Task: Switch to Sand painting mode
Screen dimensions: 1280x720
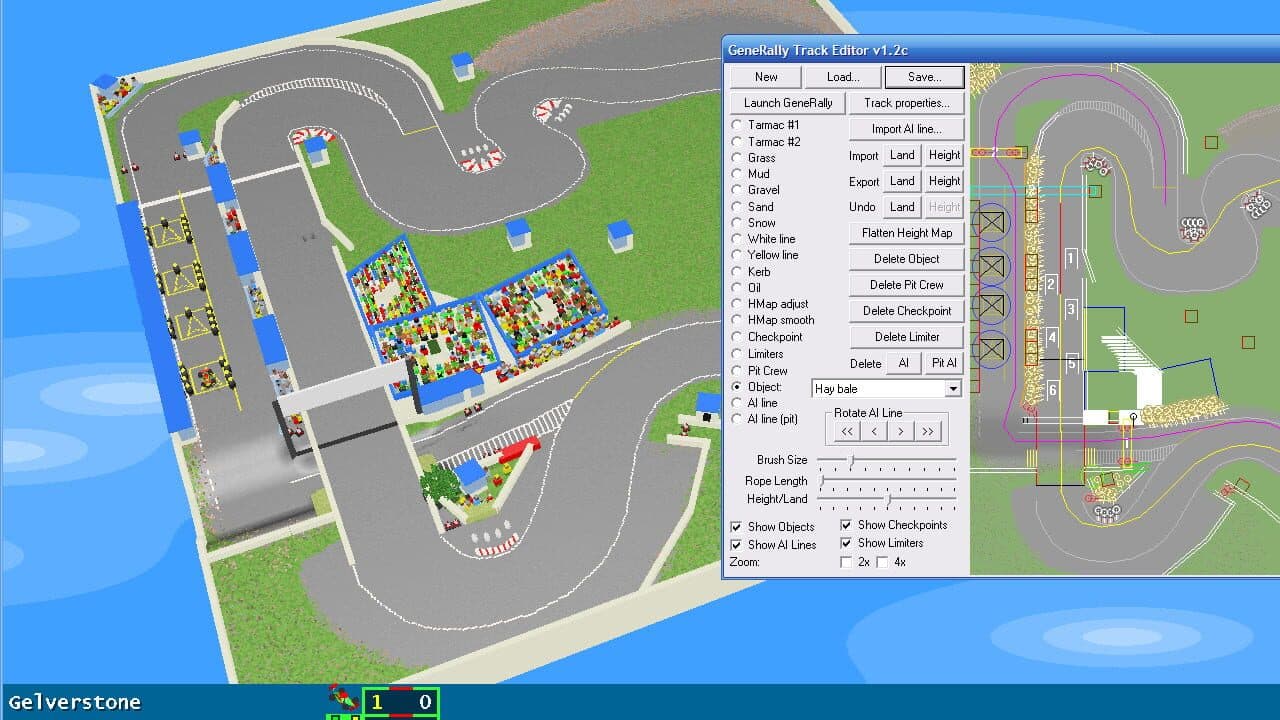Action: tap(737, 206)
